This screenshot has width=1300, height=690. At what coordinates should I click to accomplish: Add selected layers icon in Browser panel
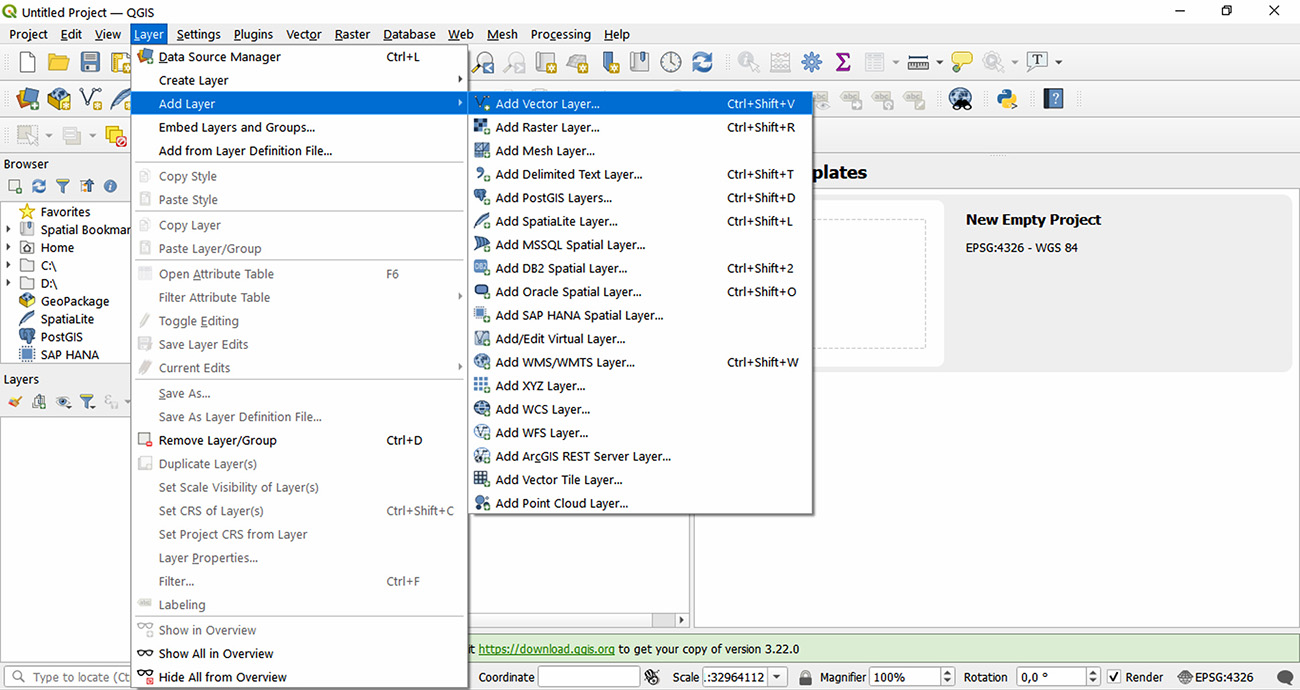click(x=15, y=186)
